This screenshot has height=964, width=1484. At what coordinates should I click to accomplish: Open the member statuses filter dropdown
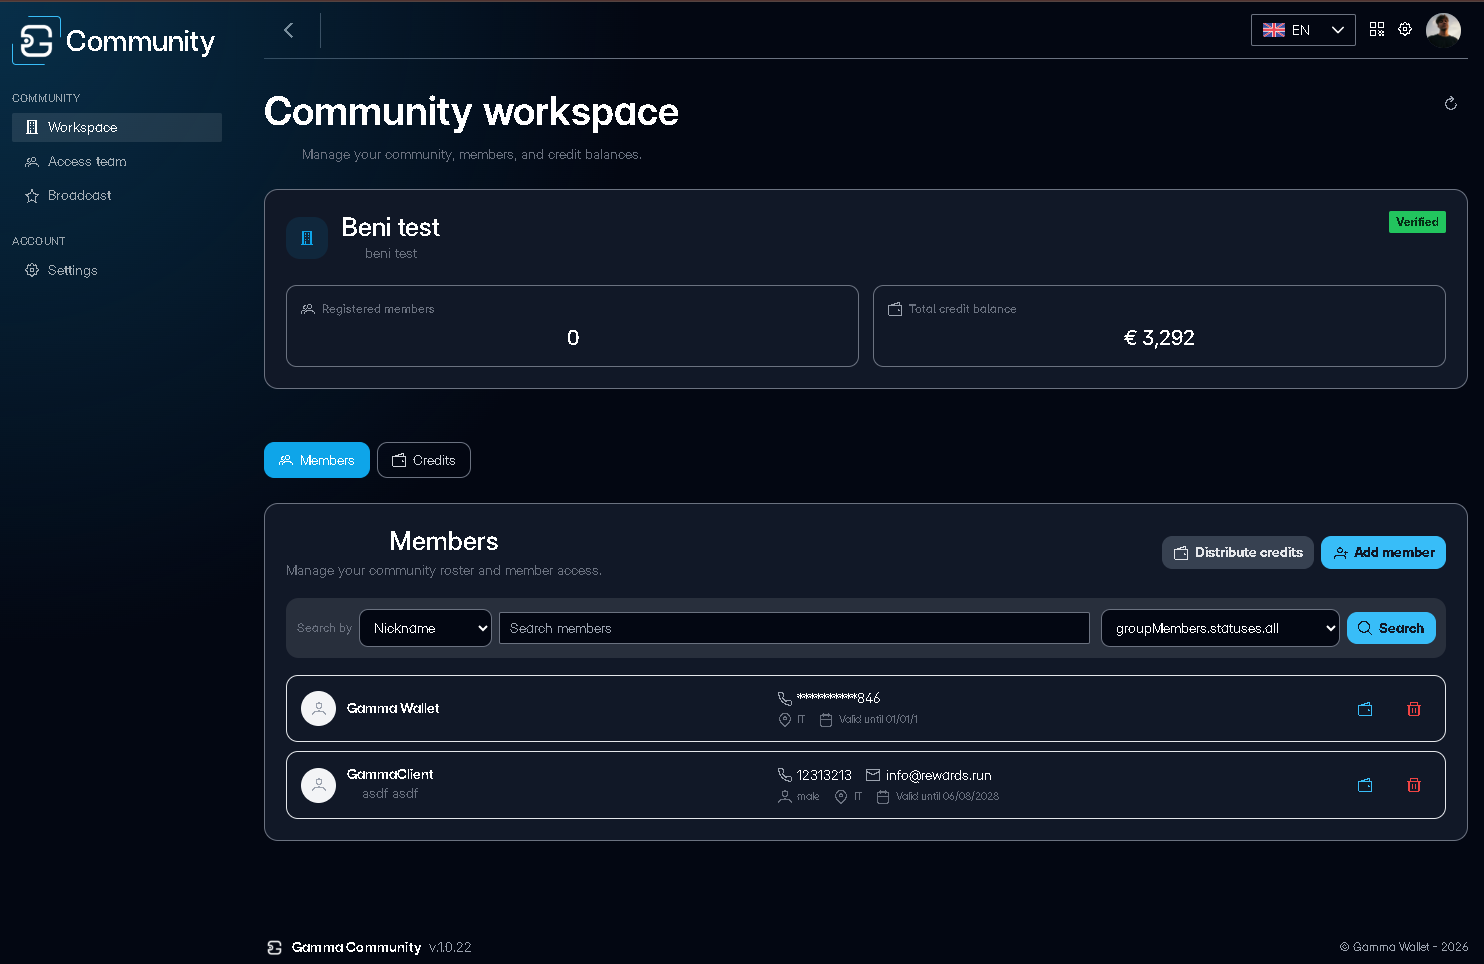coord(1220,628)
